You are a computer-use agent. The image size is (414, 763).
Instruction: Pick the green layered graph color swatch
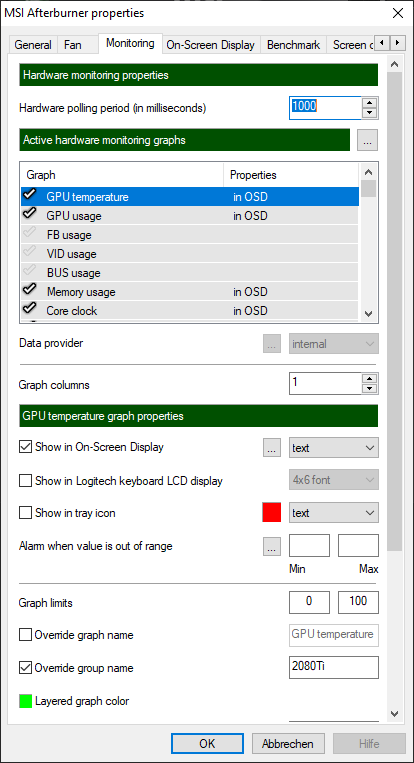[x=25, y=701]
